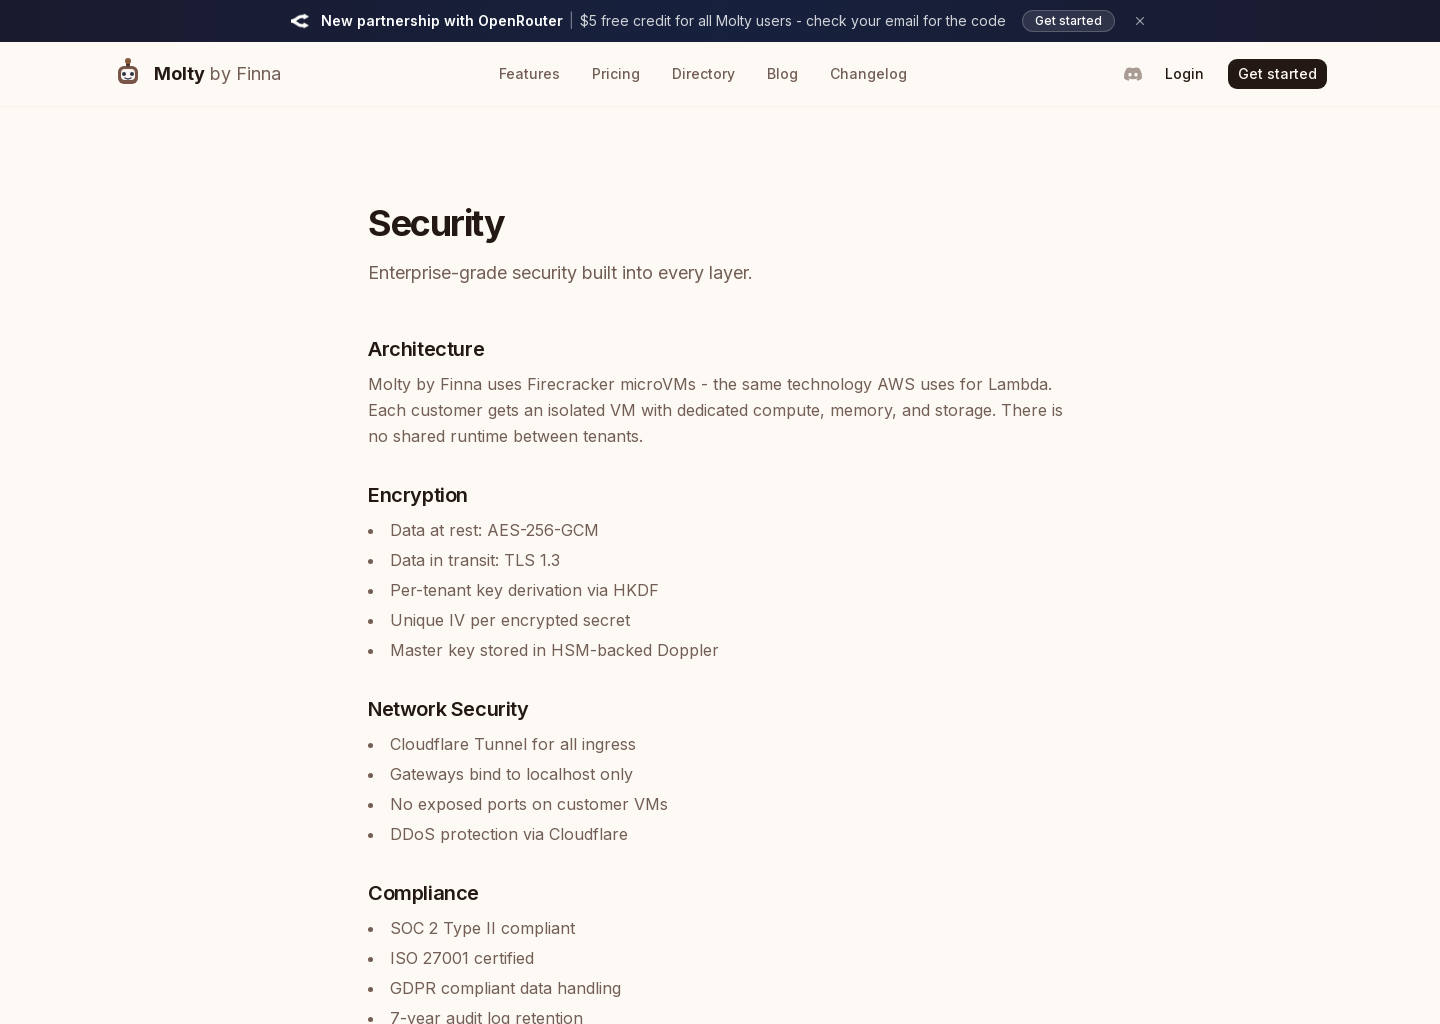Click the share icon in the announcement banner
The image size is (1440, 1024).
click(299, 20)
